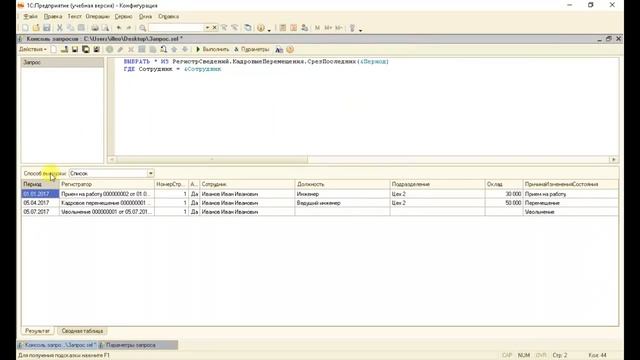Click the Период column header

click(x=40, y=184)
